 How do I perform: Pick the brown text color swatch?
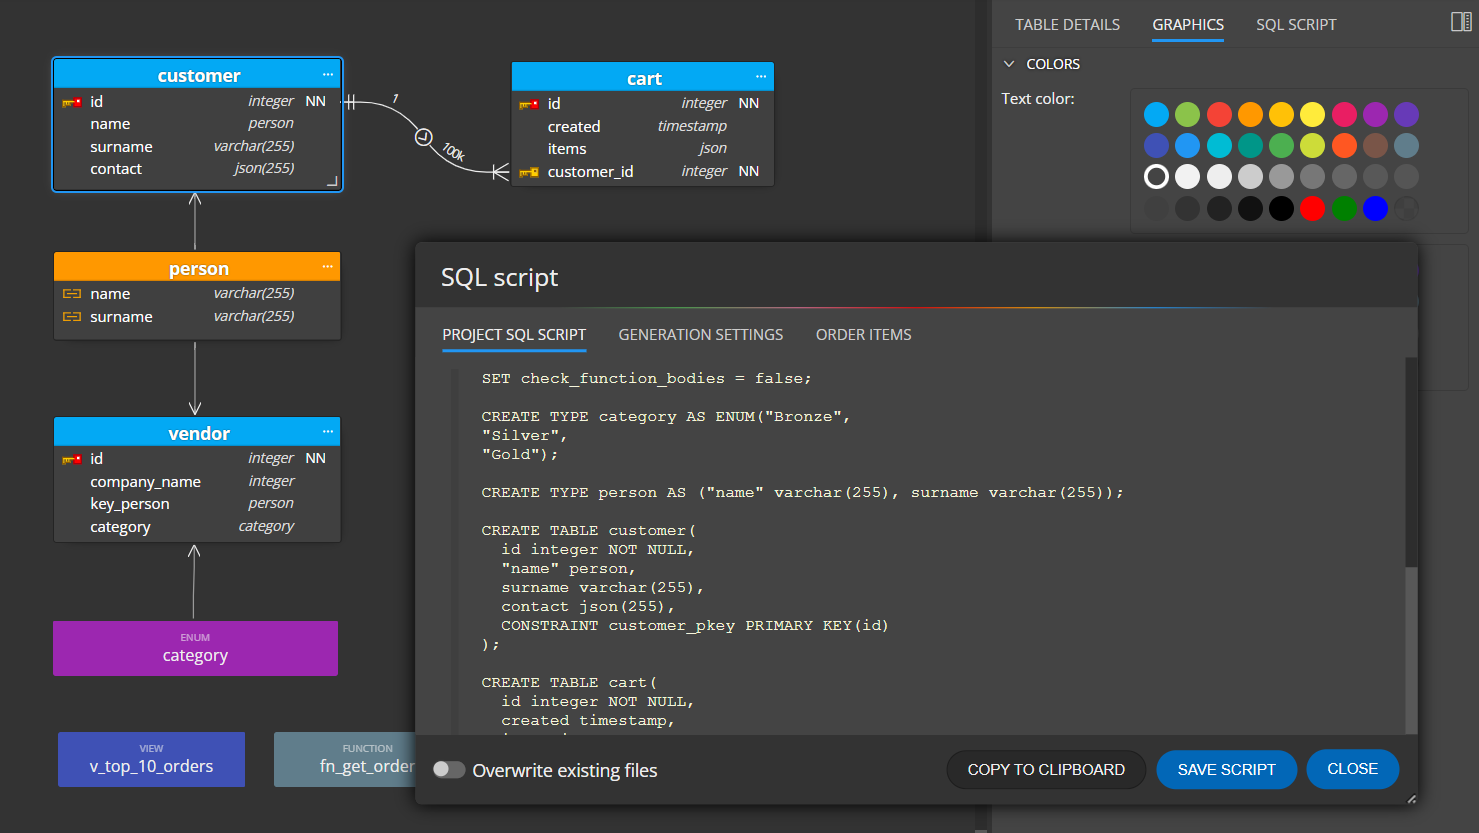coord(1376,146)
